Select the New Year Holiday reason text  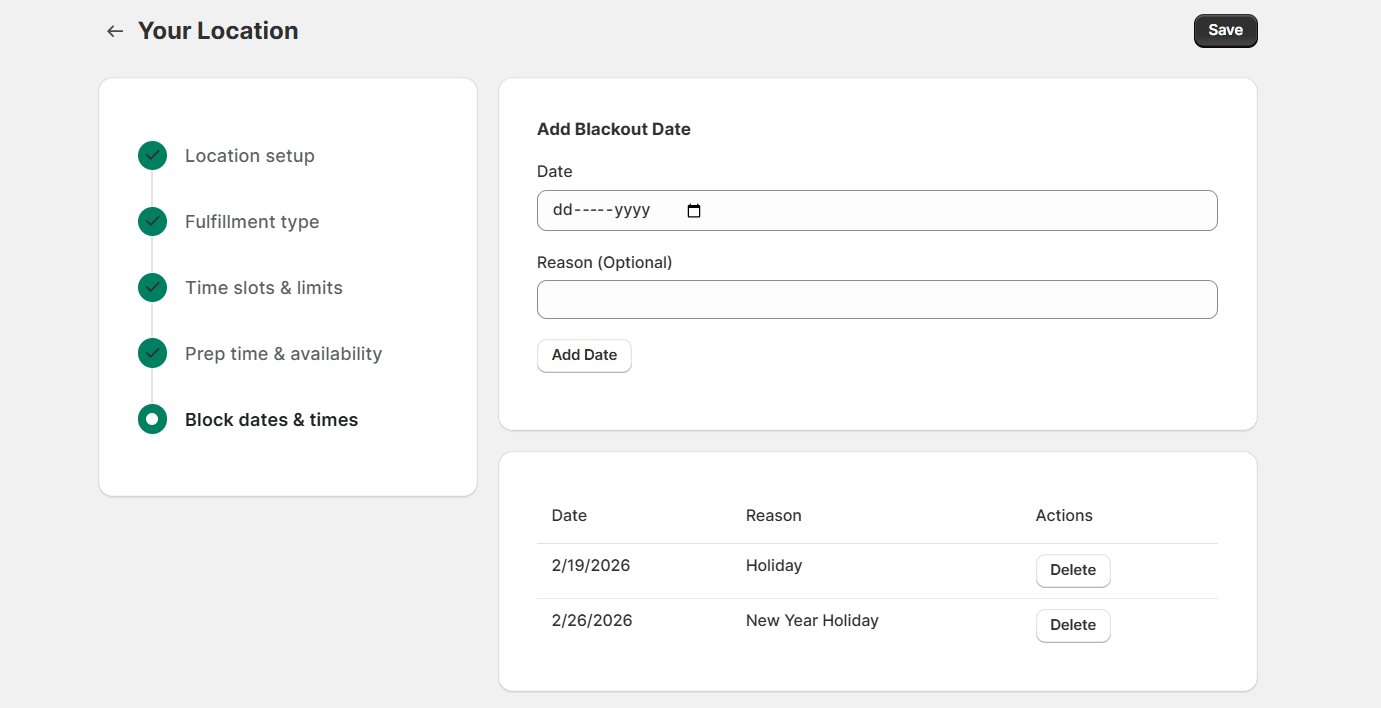tap(812, 621)
